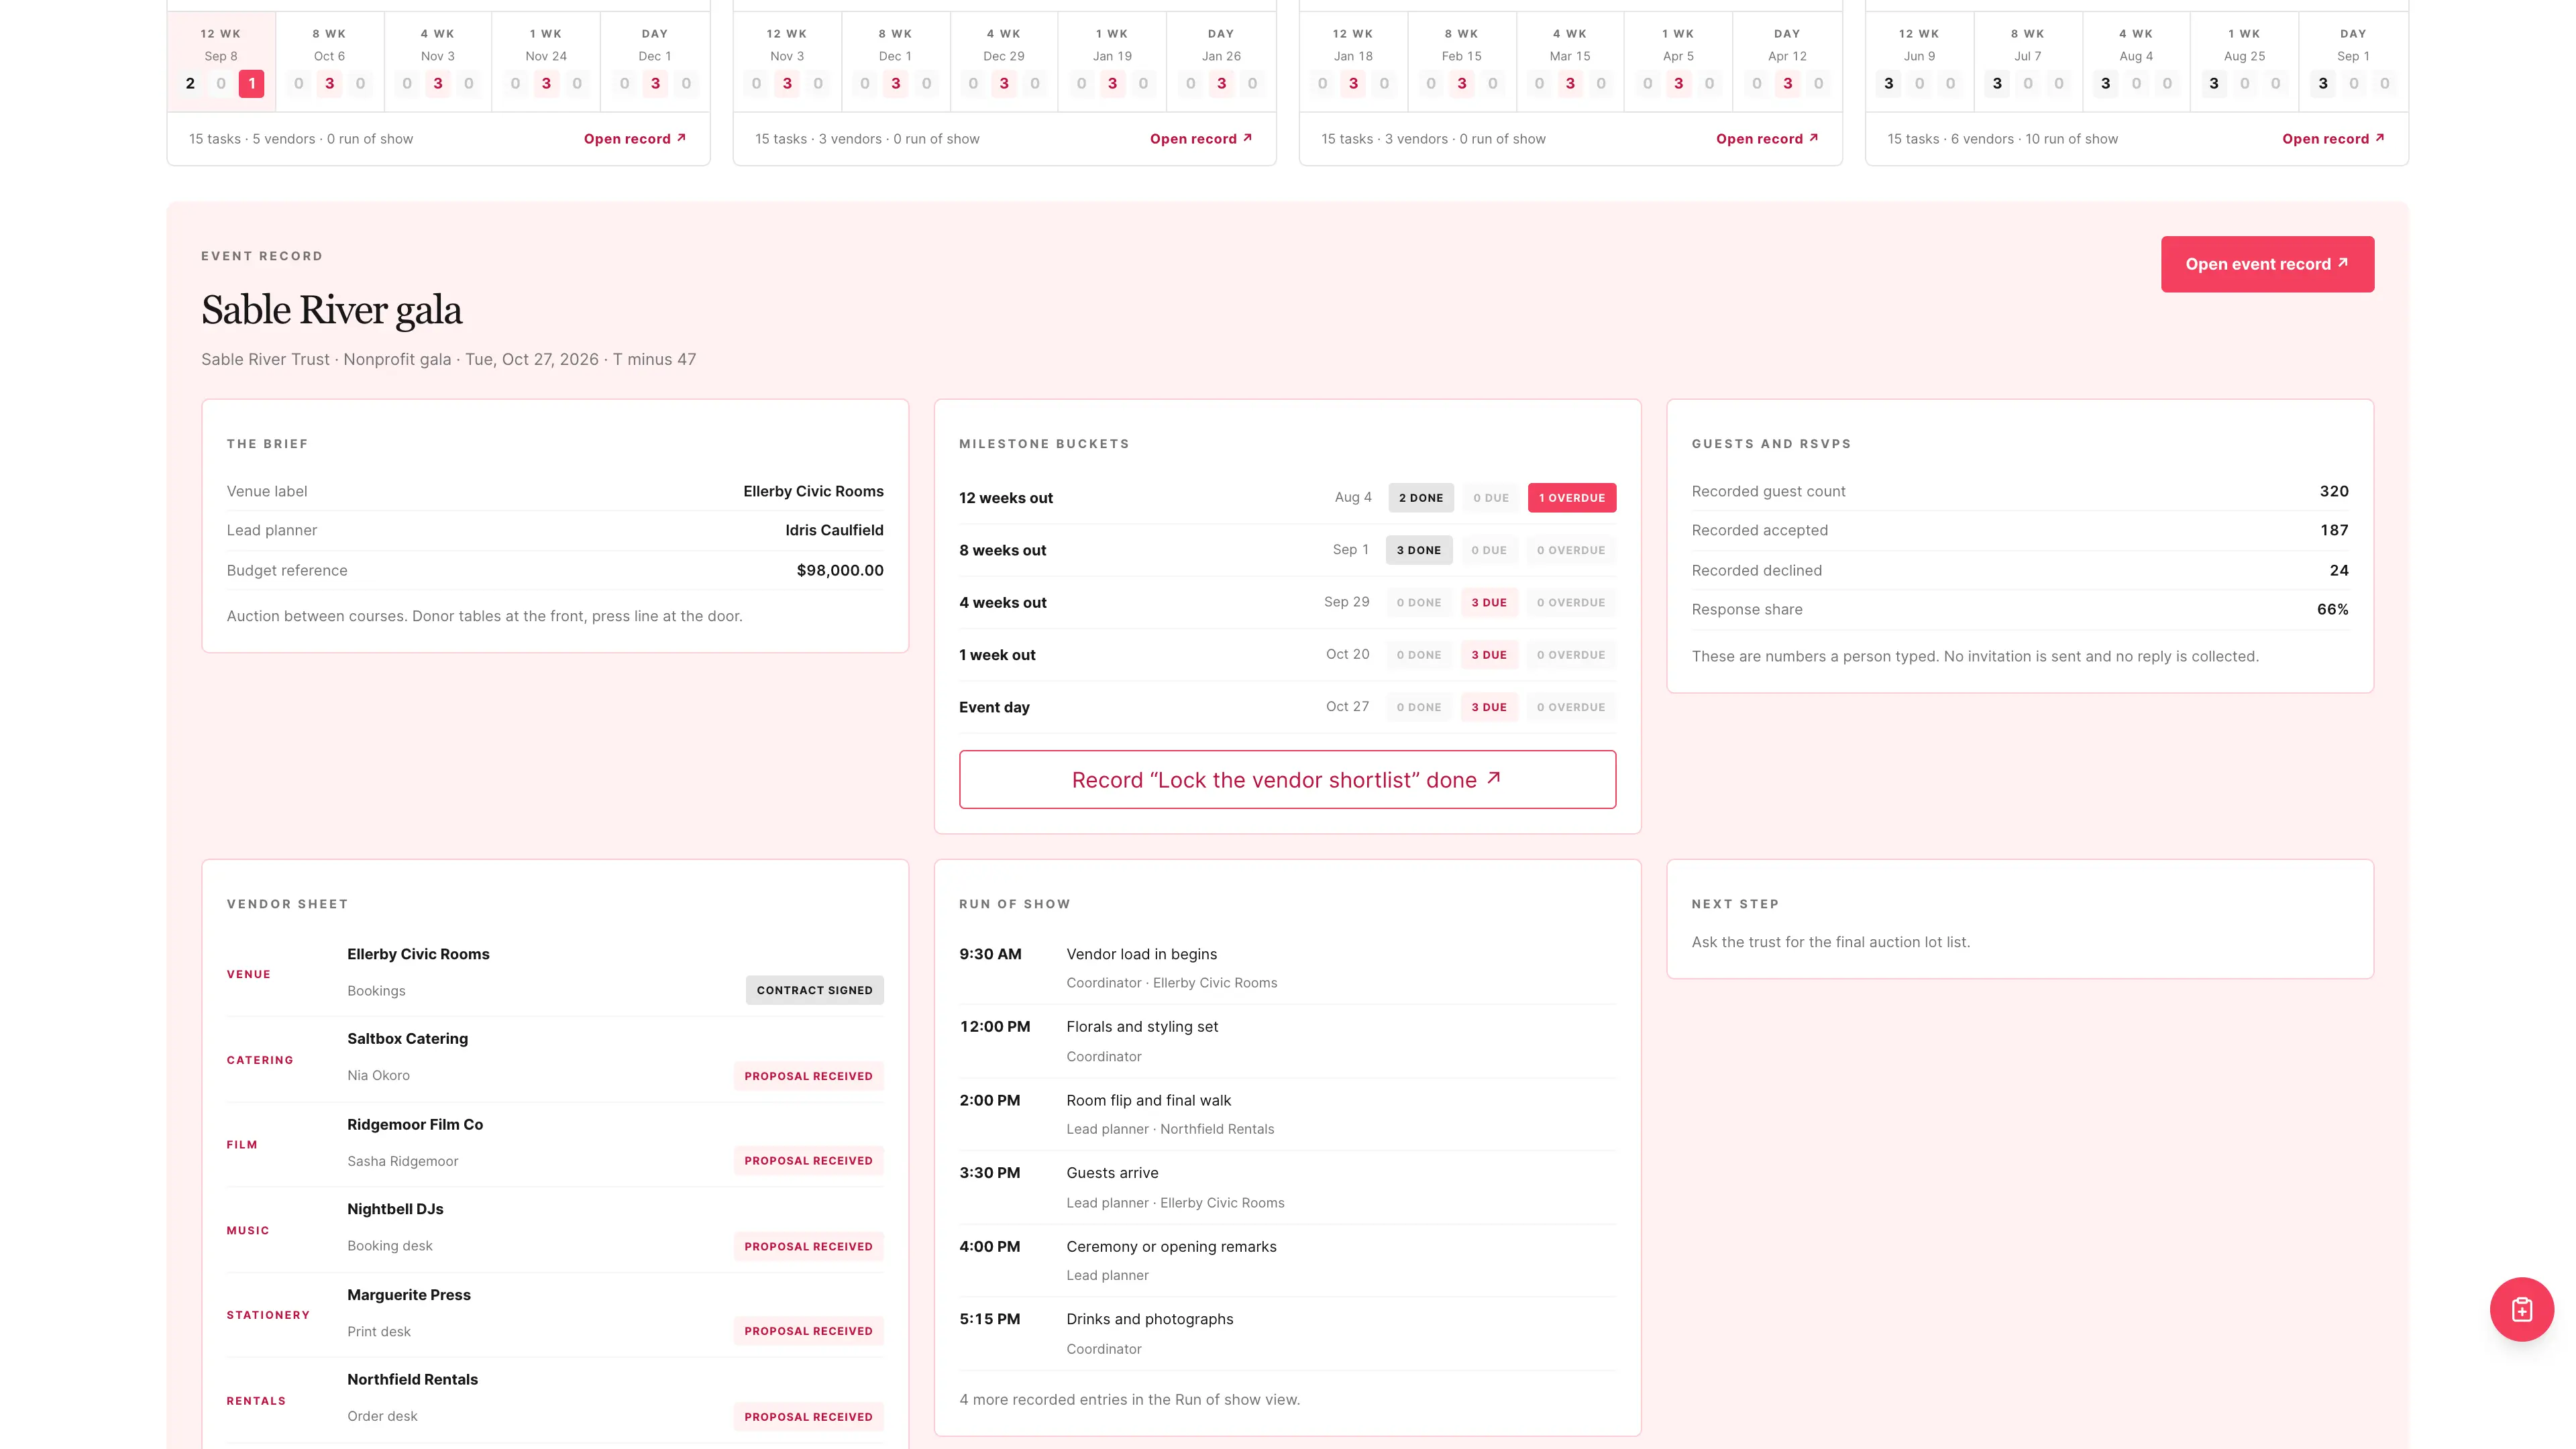Image resolution: width=2576 pixels, height=1449 pixels.
Task: Open record on card starting Nov 3
Action: pyautogui.click(x=1201, y=139)
